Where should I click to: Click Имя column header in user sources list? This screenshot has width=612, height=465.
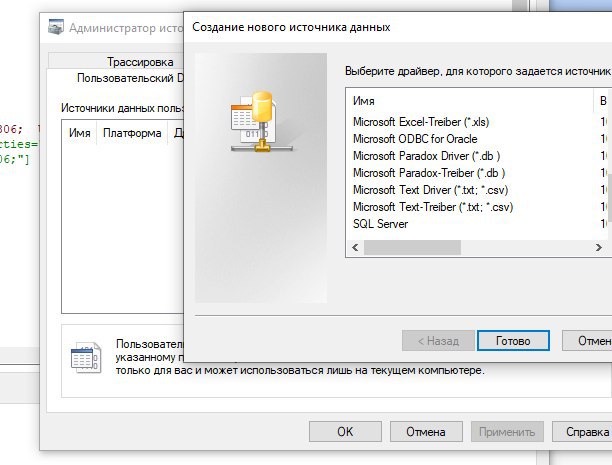80,133
